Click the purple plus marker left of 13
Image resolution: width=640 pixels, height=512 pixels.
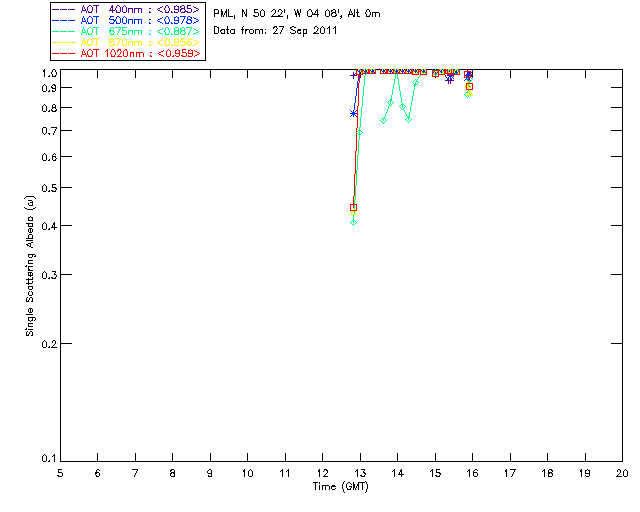pyautogui.click(x=353, y=76)
